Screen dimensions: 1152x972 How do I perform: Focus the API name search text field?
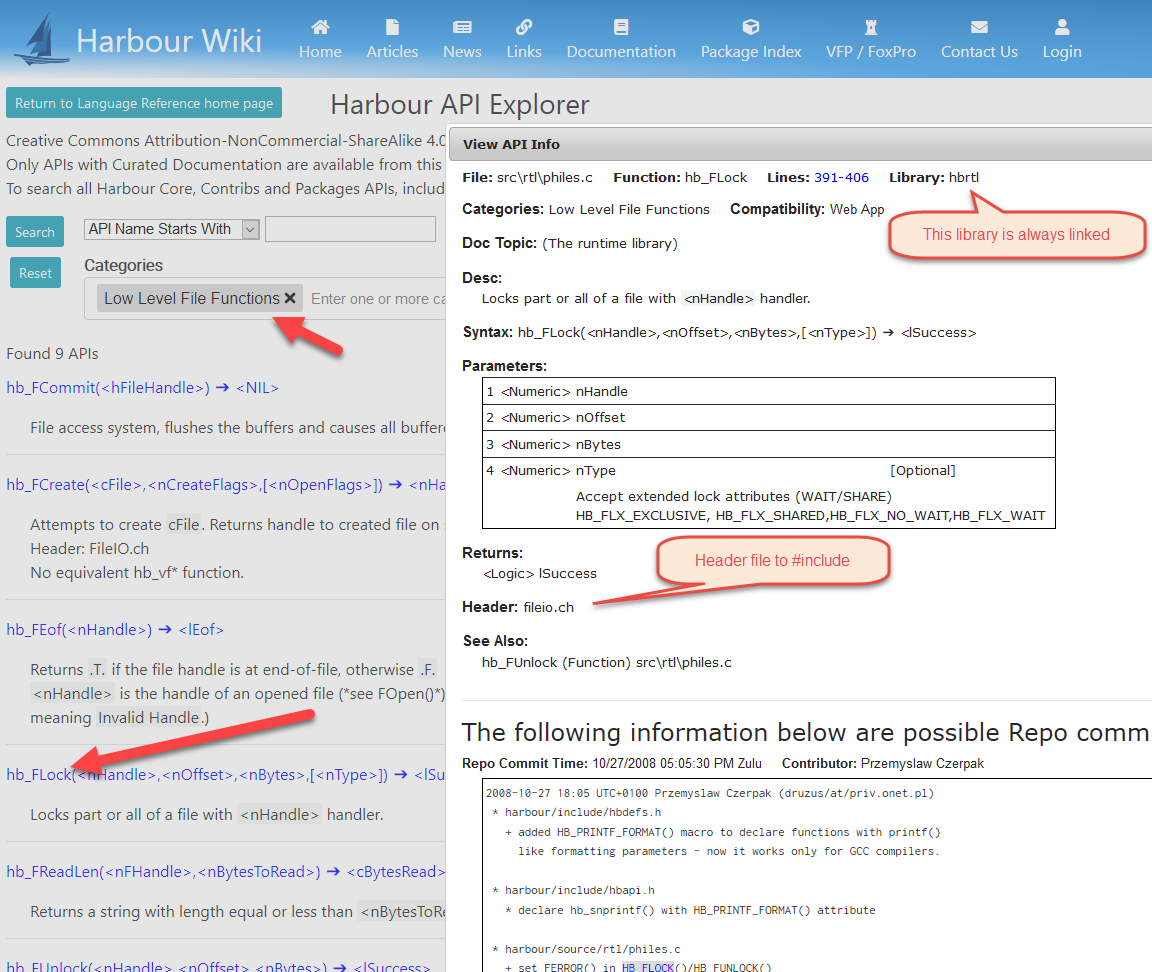350,229
